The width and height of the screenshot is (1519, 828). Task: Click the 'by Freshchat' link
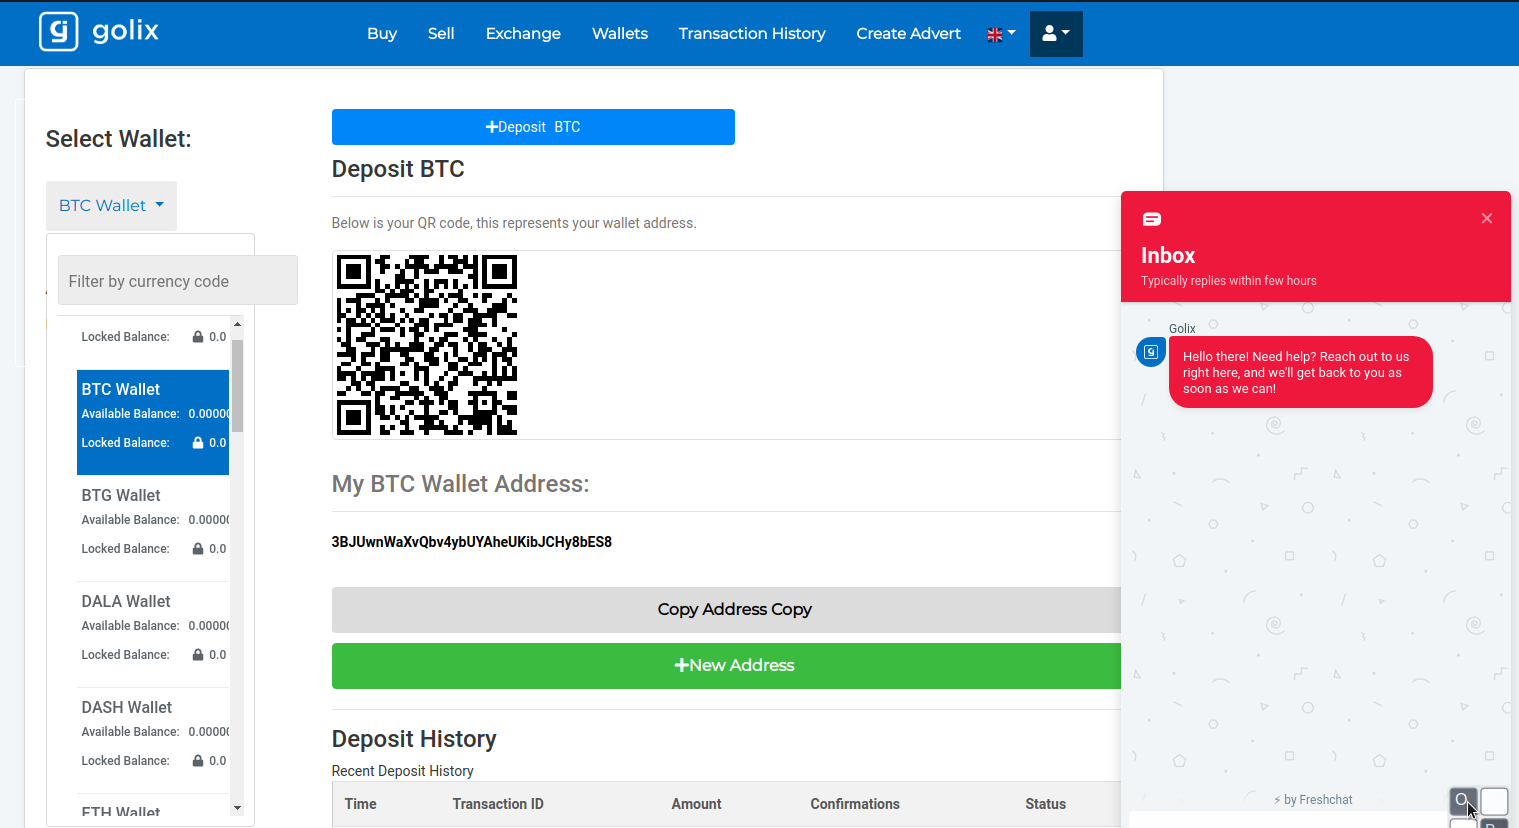coord(1313,800)
